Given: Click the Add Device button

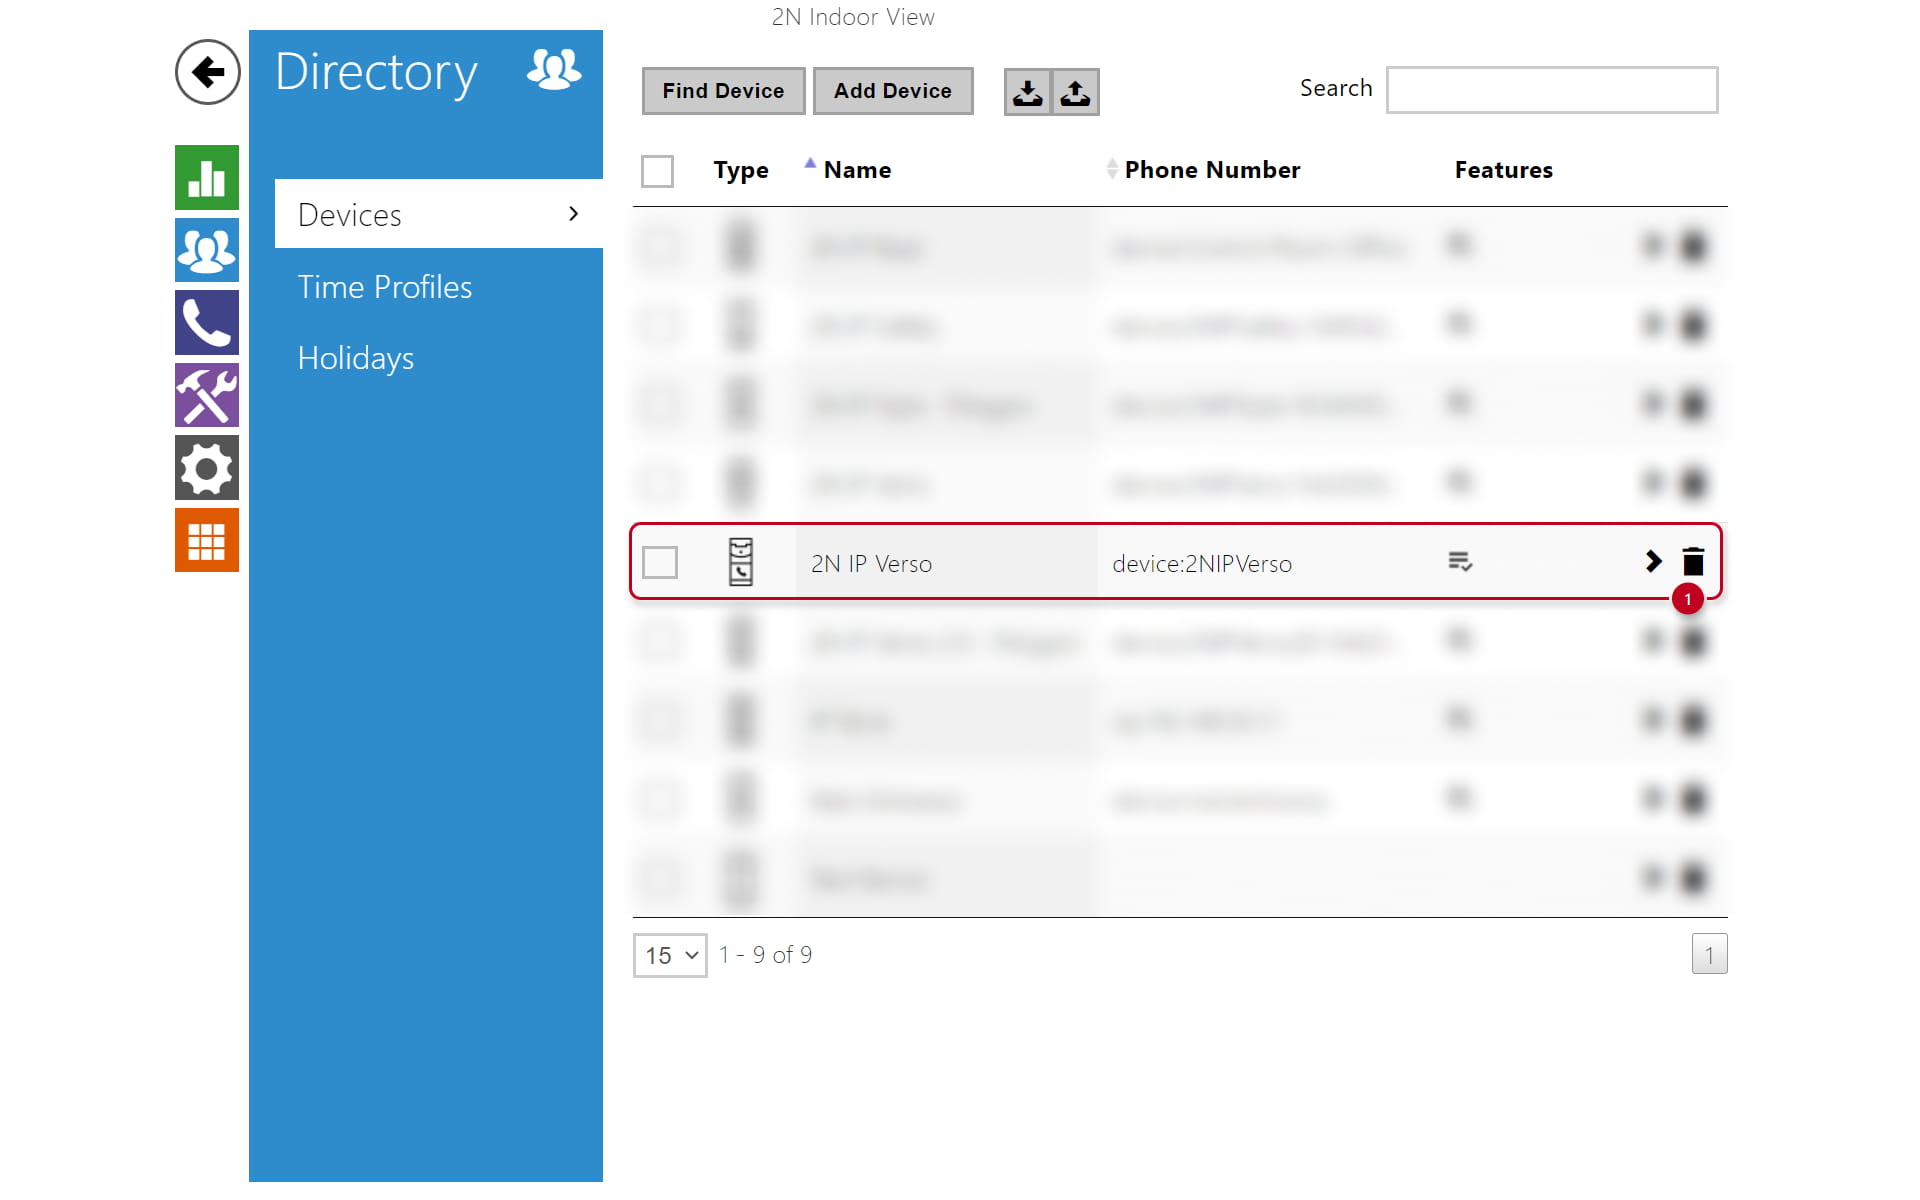Looking at the screenshot, I should (893, 91).
